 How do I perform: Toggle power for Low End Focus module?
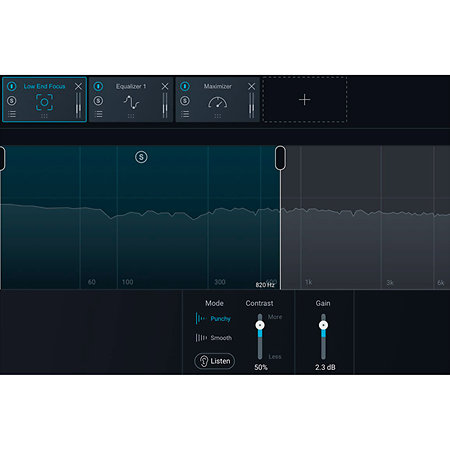pos(12,86)
